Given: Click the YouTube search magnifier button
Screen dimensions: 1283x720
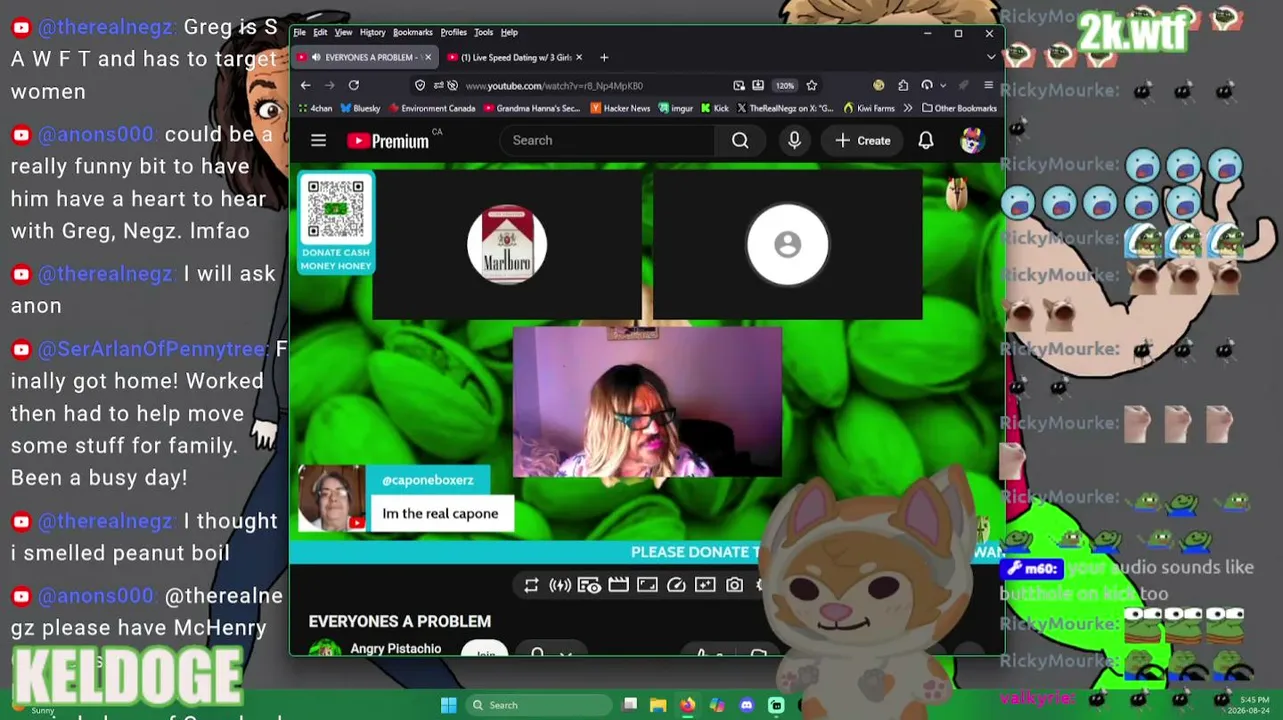Looking at the screenshot, I should coord(740,141).
